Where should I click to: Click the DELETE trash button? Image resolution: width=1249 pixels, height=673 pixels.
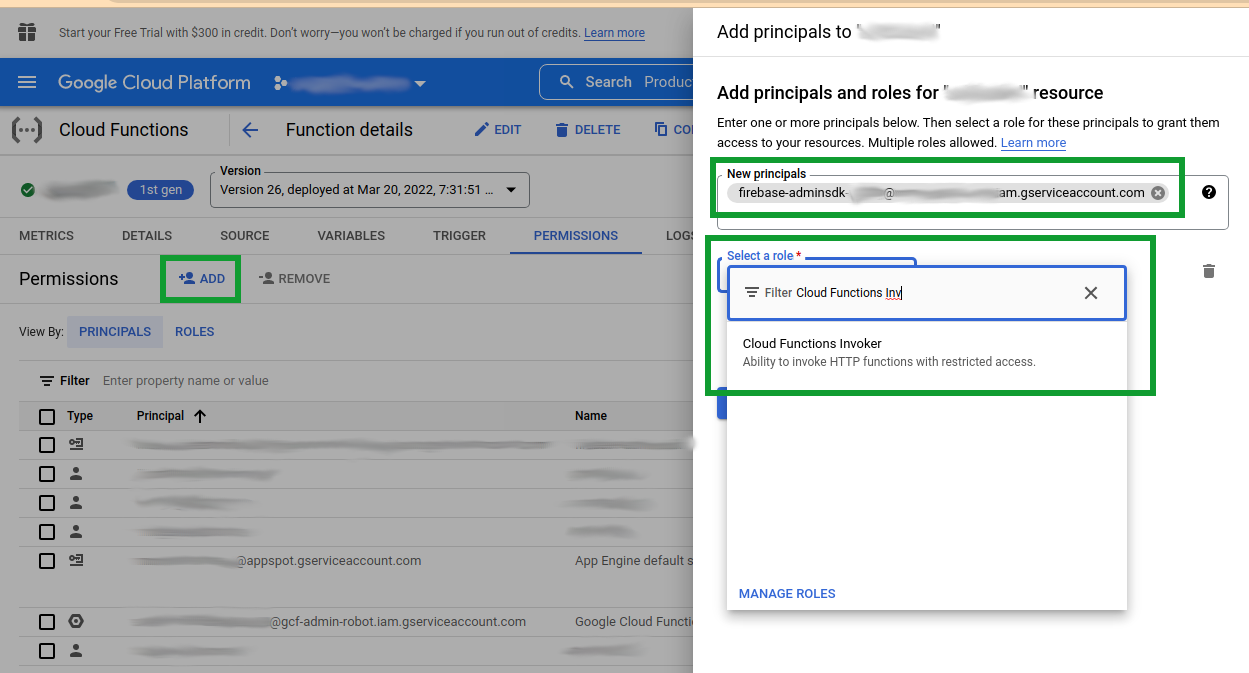(x=588, y=130)
